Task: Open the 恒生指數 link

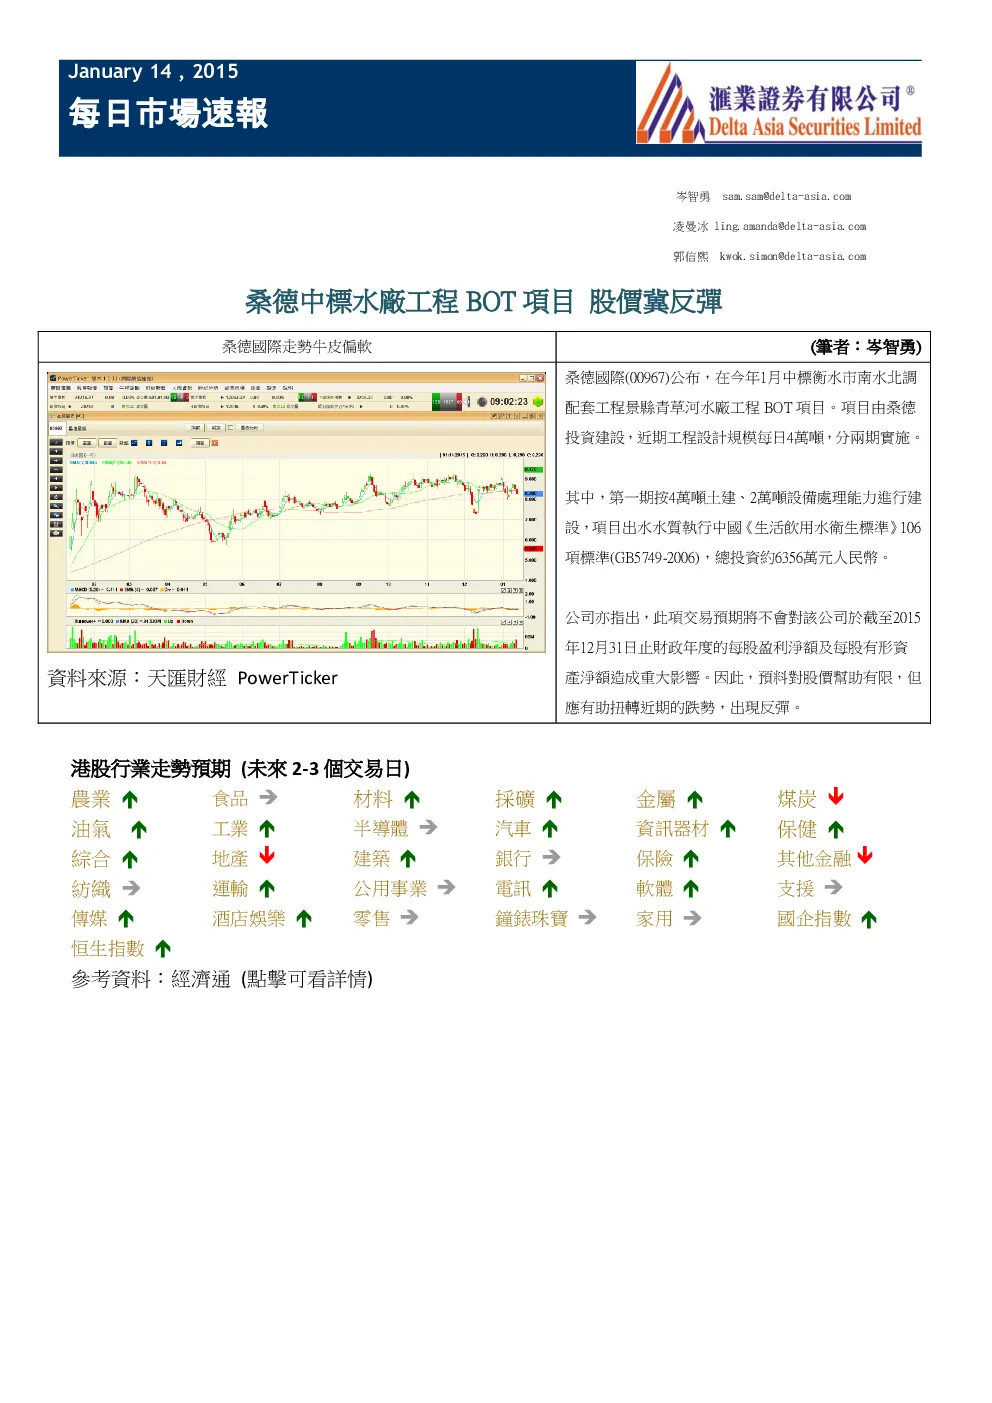Action: (108, 949)
